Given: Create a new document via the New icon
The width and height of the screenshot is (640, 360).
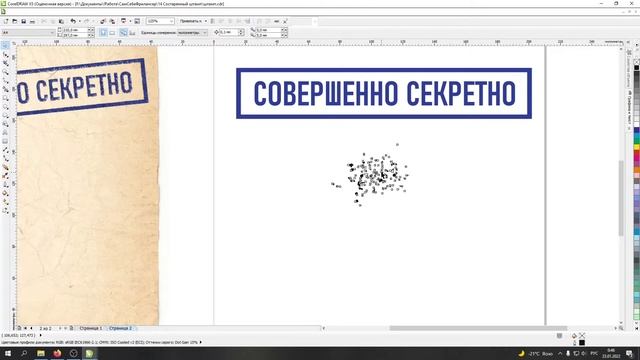Looking at the screenshot, I should [6, 21].
